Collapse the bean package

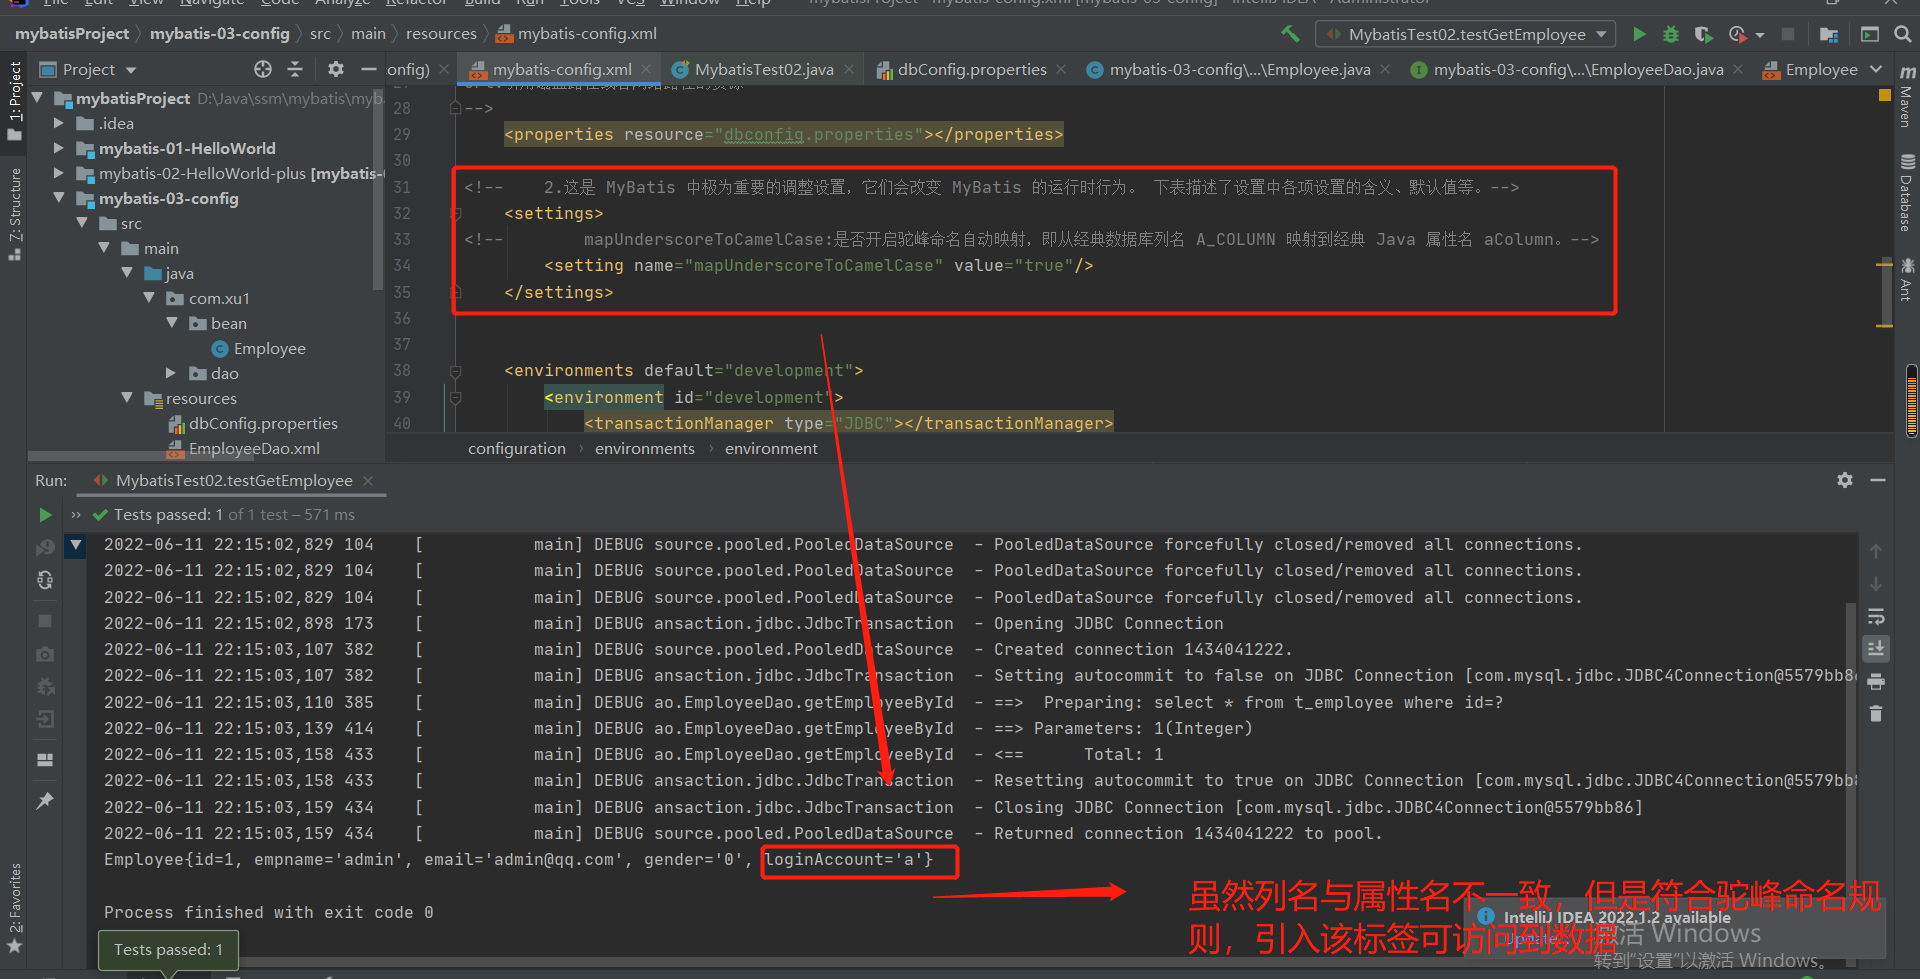point(171,323)
